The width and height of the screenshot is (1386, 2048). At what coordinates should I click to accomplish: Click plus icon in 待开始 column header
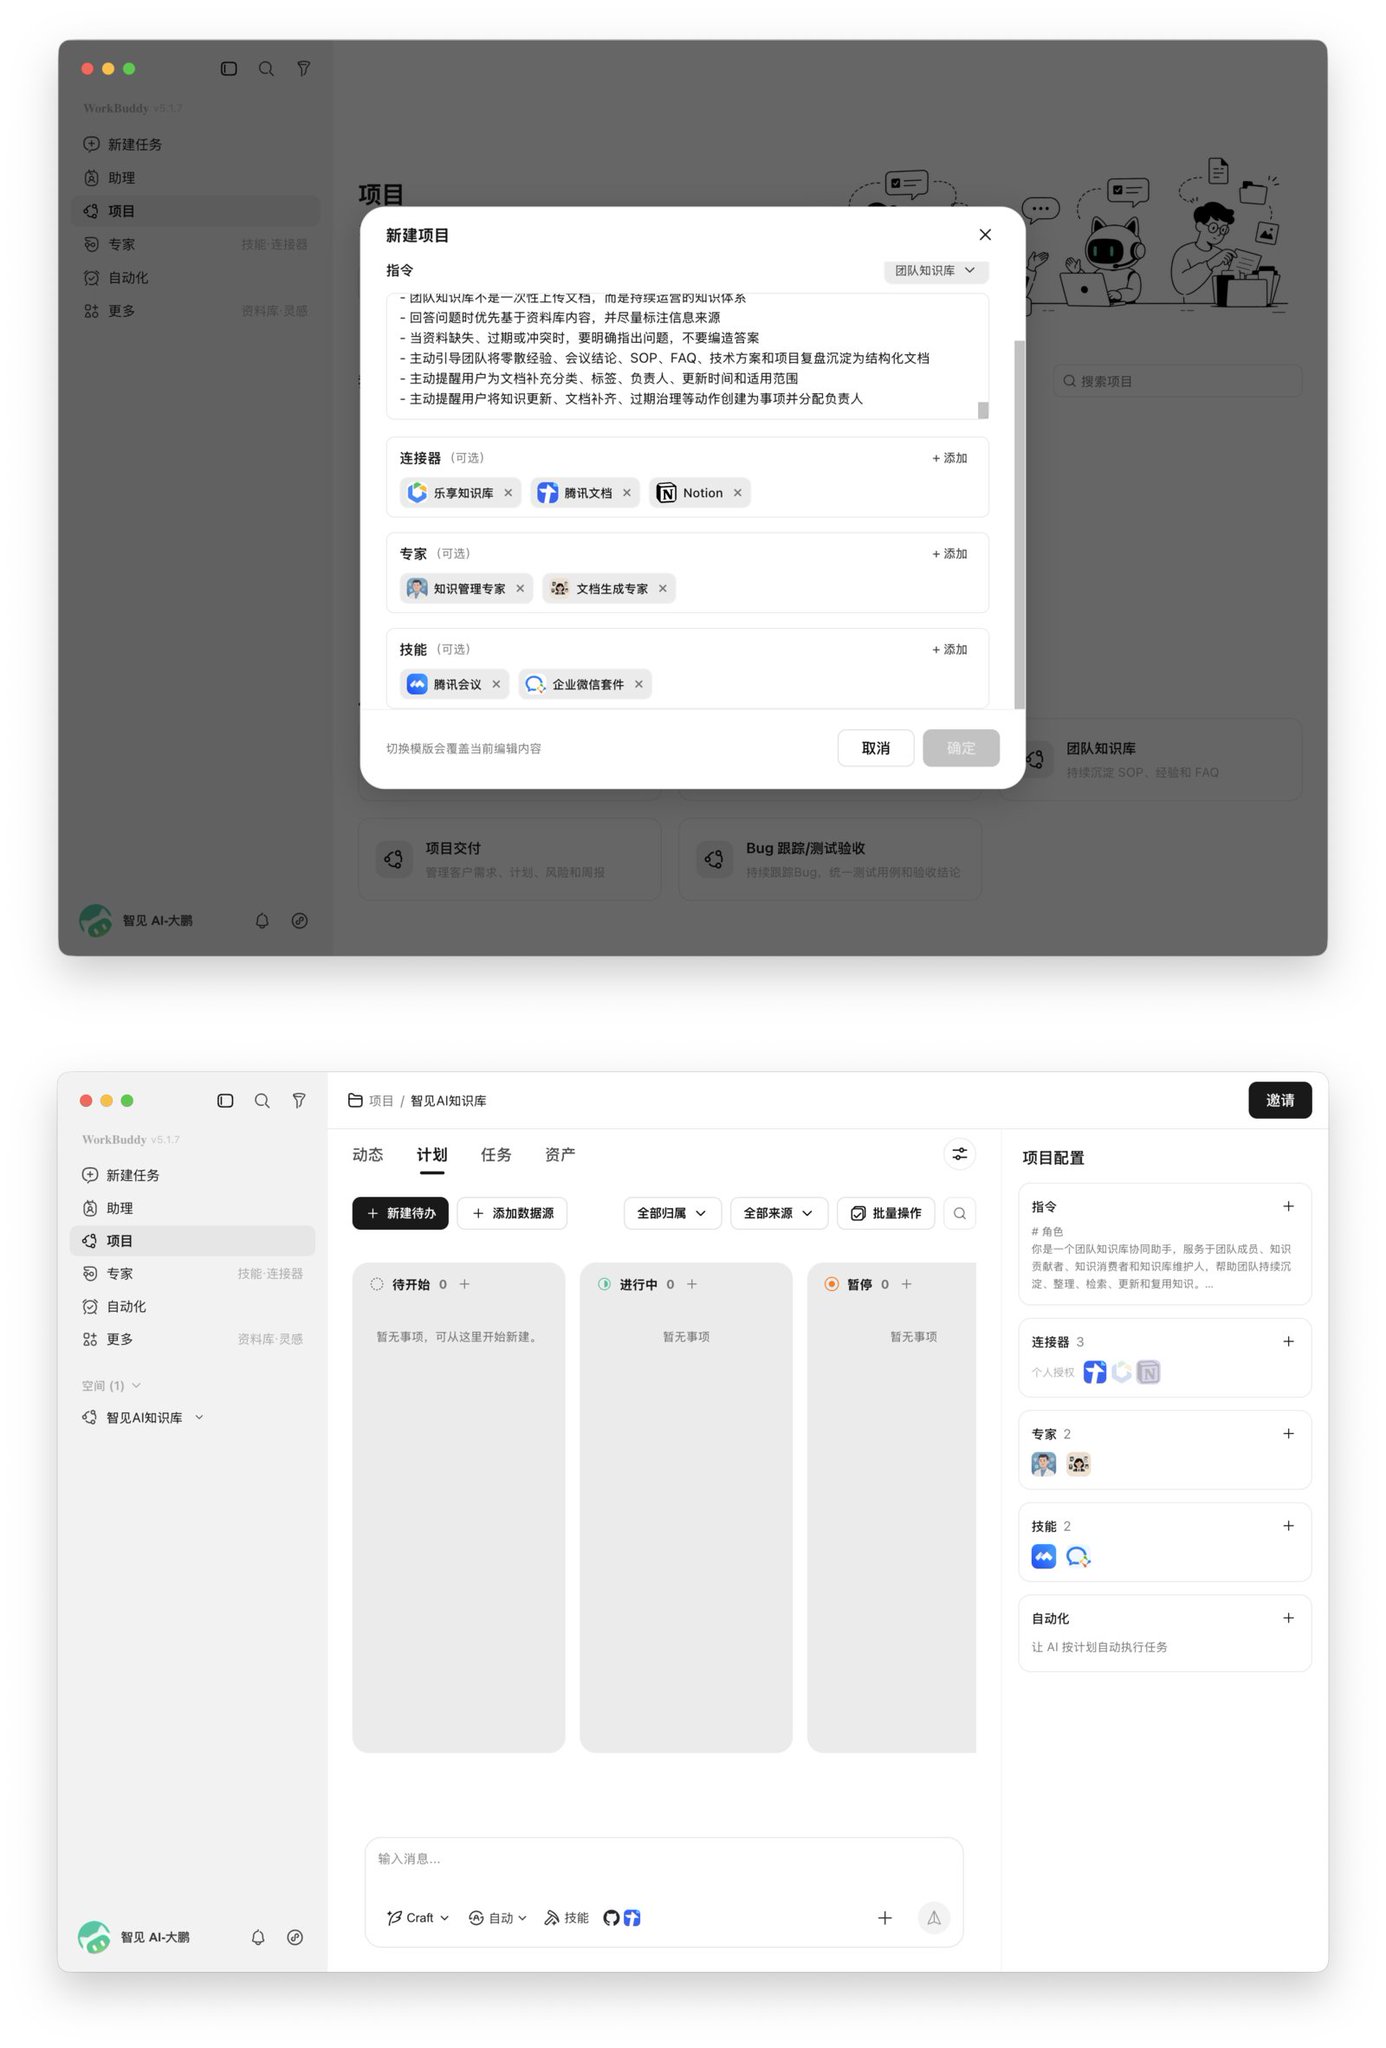pos(464,1284)
